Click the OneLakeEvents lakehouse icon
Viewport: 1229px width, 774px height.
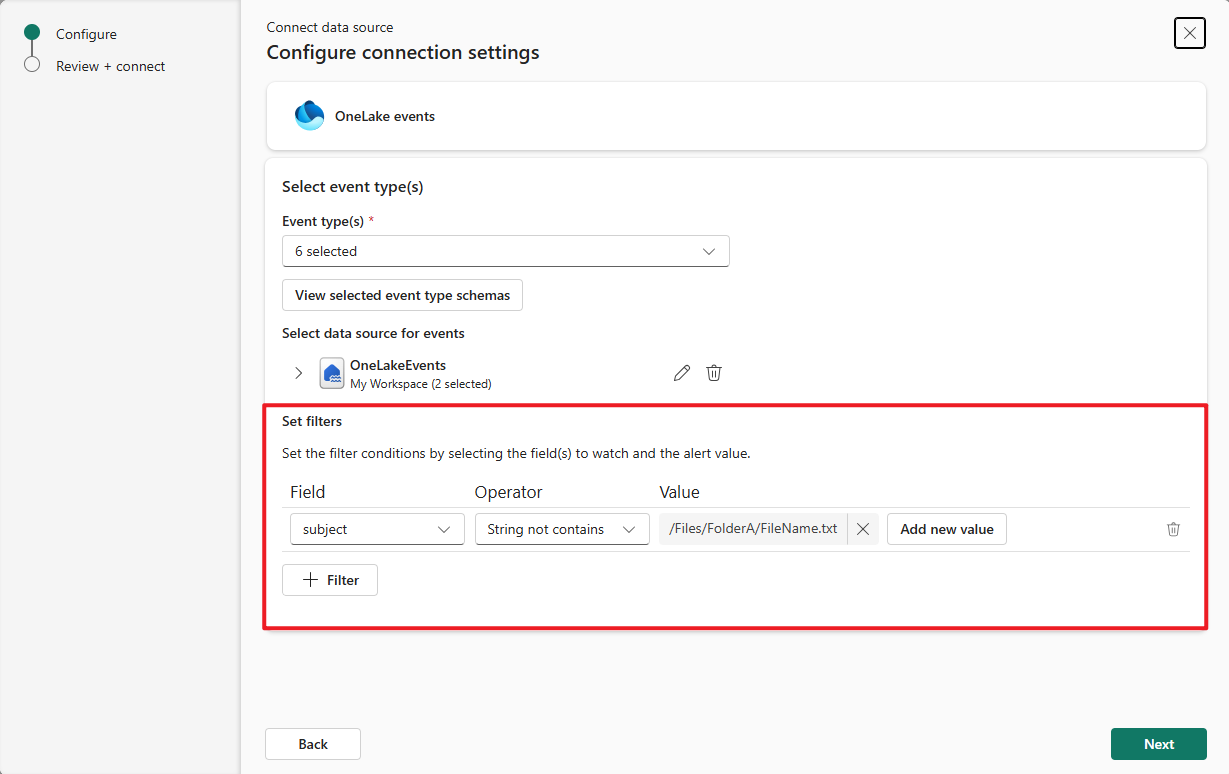click(331, 372)
